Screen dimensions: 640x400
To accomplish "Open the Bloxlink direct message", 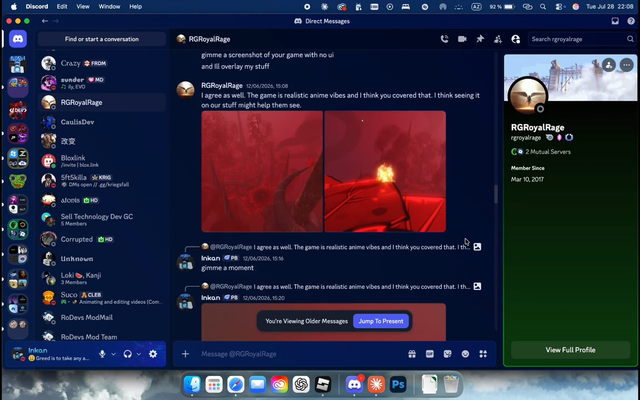I will tap(102, 161).
